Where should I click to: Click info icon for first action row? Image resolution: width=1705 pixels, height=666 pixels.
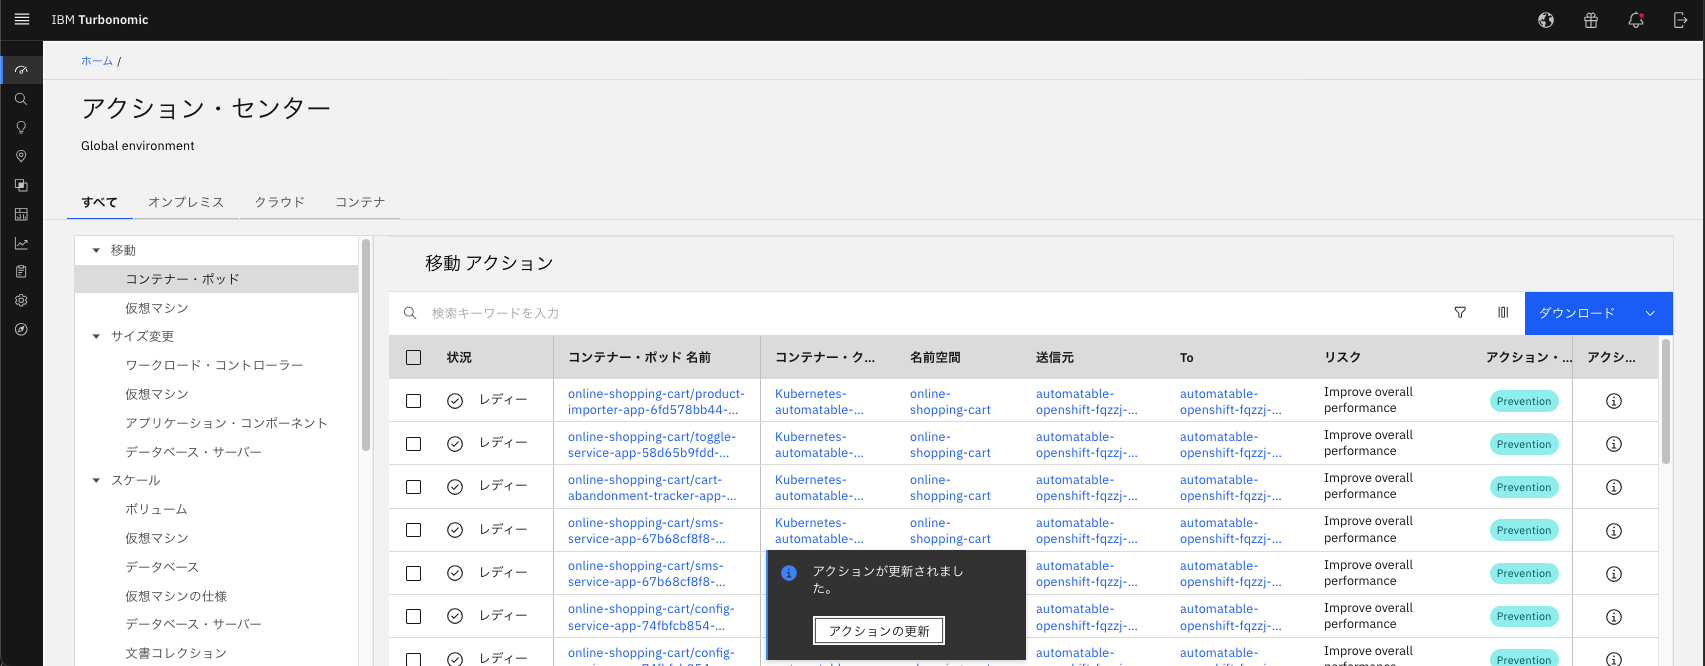pyautogui.click(x=1613, y=401)
